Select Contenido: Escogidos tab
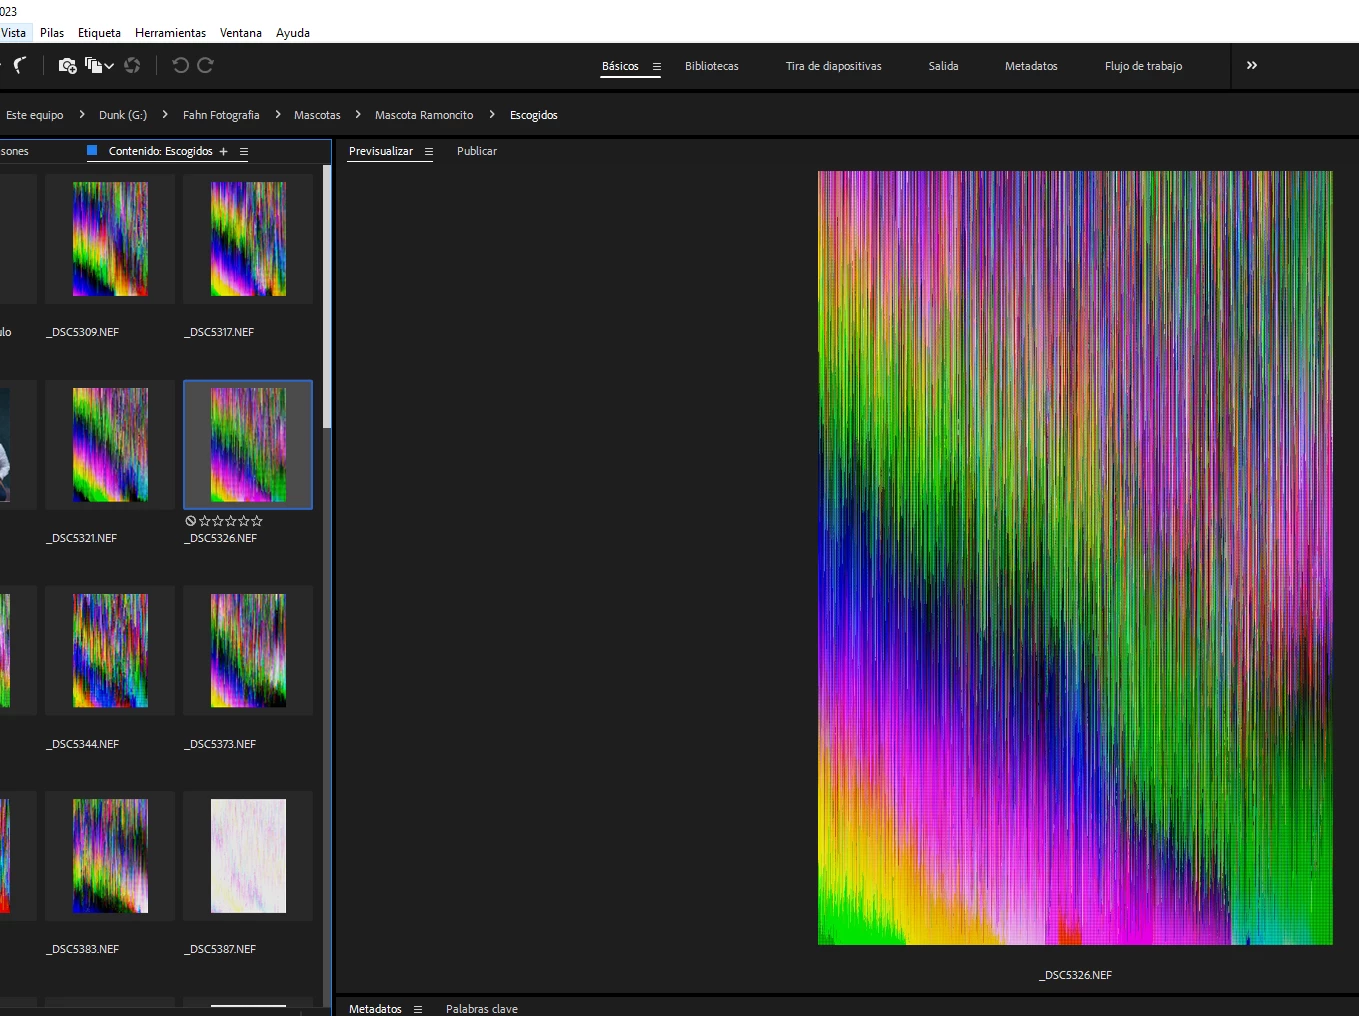Viewport: 1359px width, 1016px height. pos(161,151)
